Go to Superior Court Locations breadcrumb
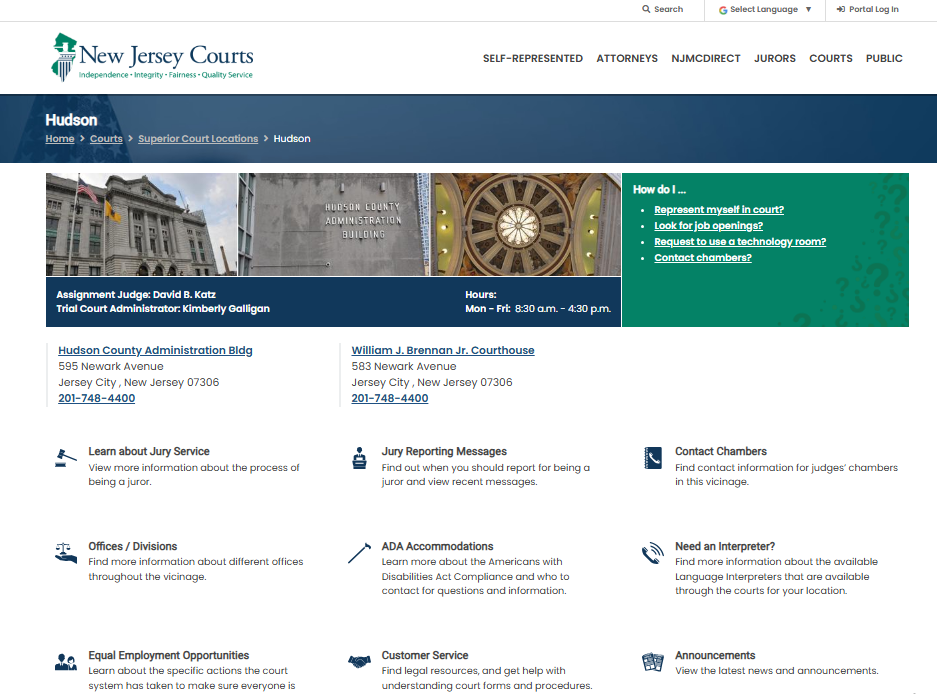This screenshot has width=937, height=694. point(198,139)
